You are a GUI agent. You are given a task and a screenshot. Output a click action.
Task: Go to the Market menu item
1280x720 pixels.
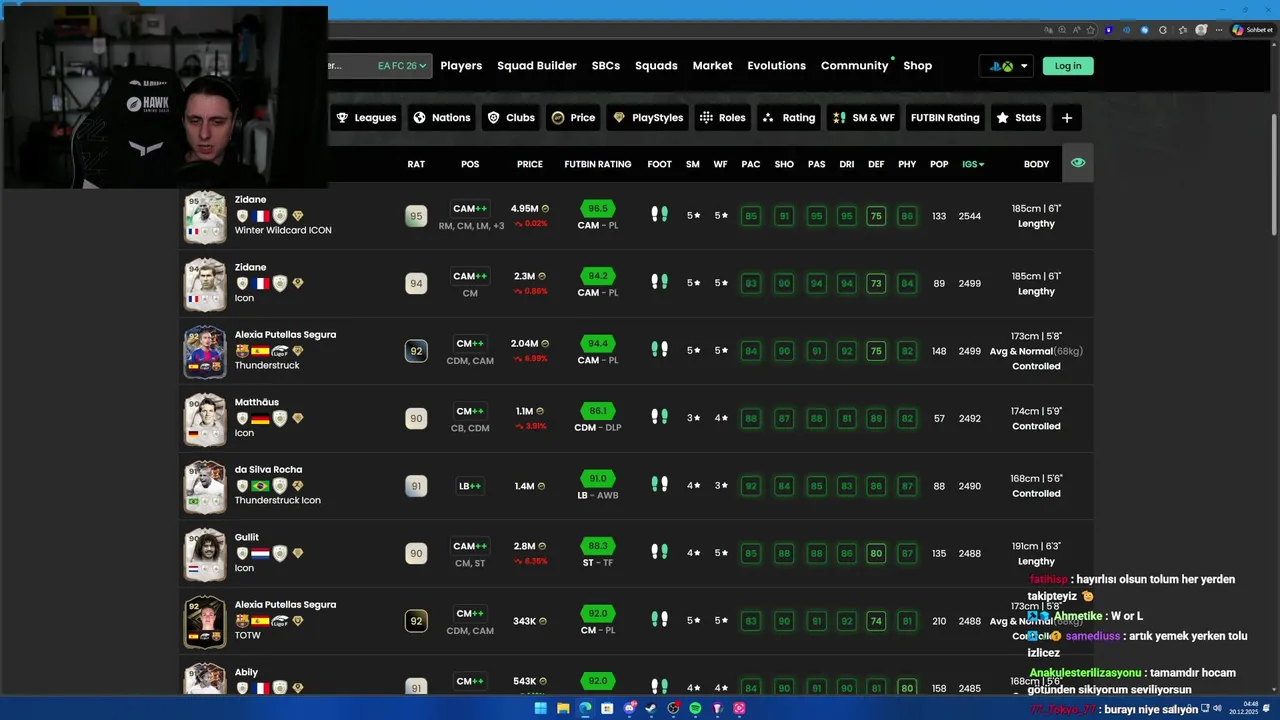(x=712, y=66)
